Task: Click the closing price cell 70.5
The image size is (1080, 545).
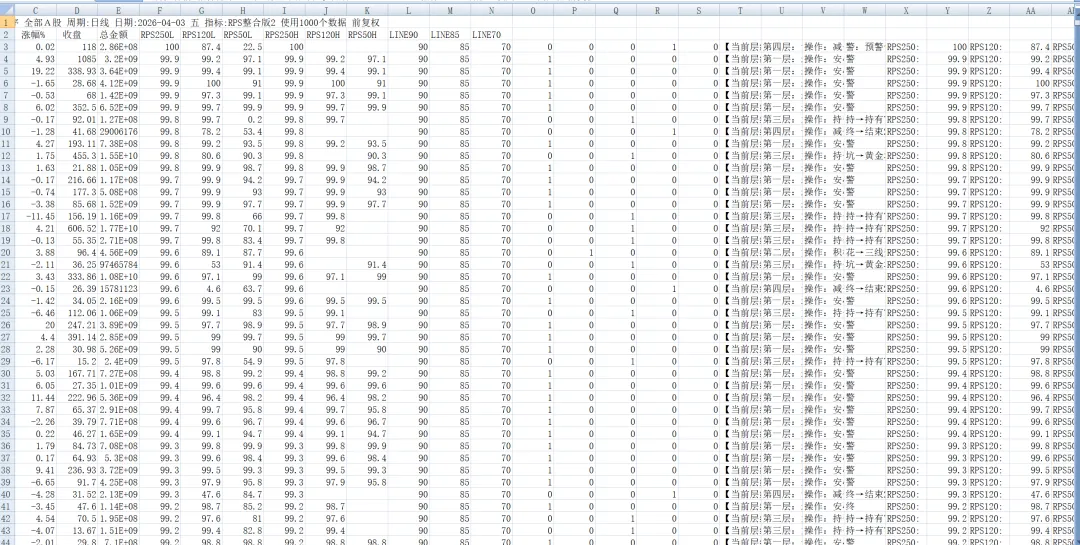Action: (x=76, y=519)
